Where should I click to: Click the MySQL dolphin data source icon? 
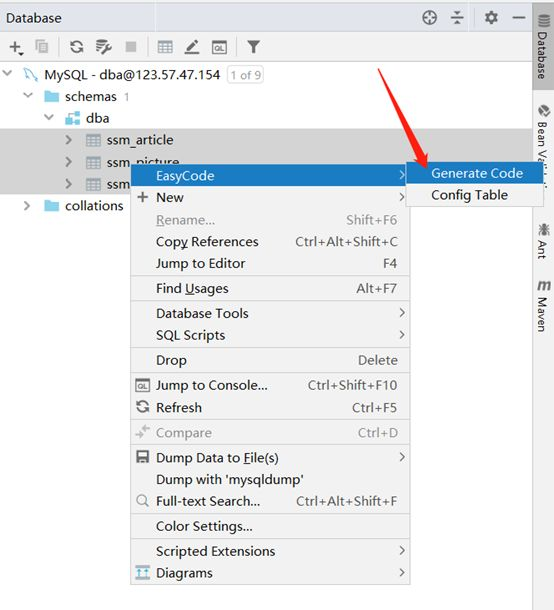click(30, 74)
